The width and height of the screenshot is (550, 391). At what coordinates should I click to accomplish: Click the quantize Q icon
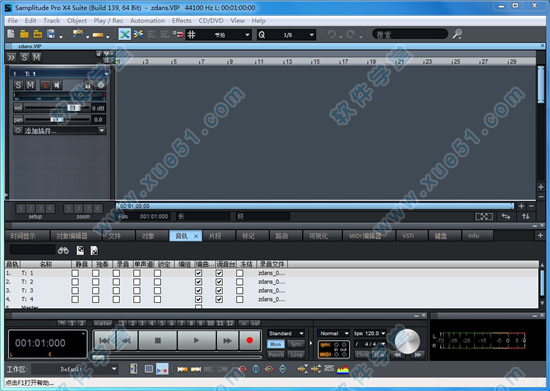pos(262,35)
